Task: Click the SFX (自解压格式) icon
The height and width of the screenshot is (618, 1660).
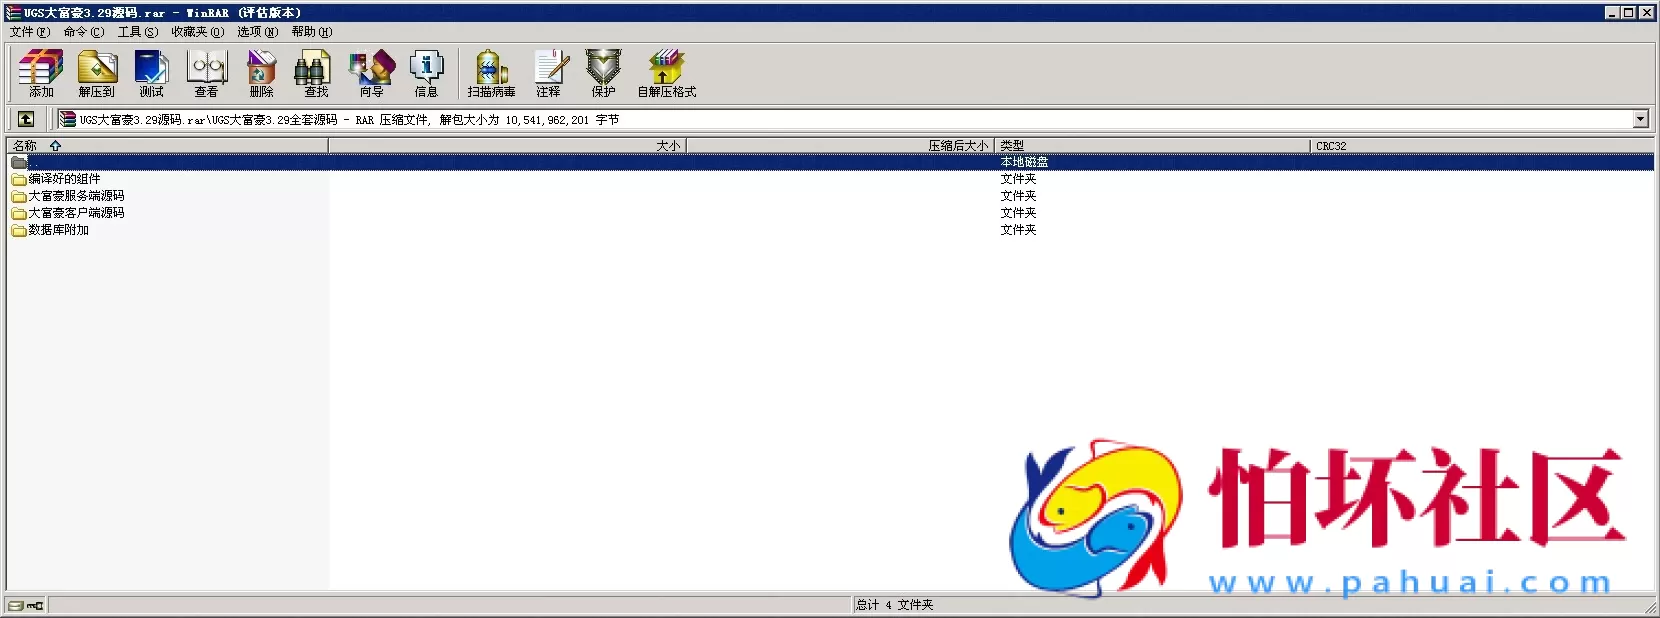Action: [667, 74]
